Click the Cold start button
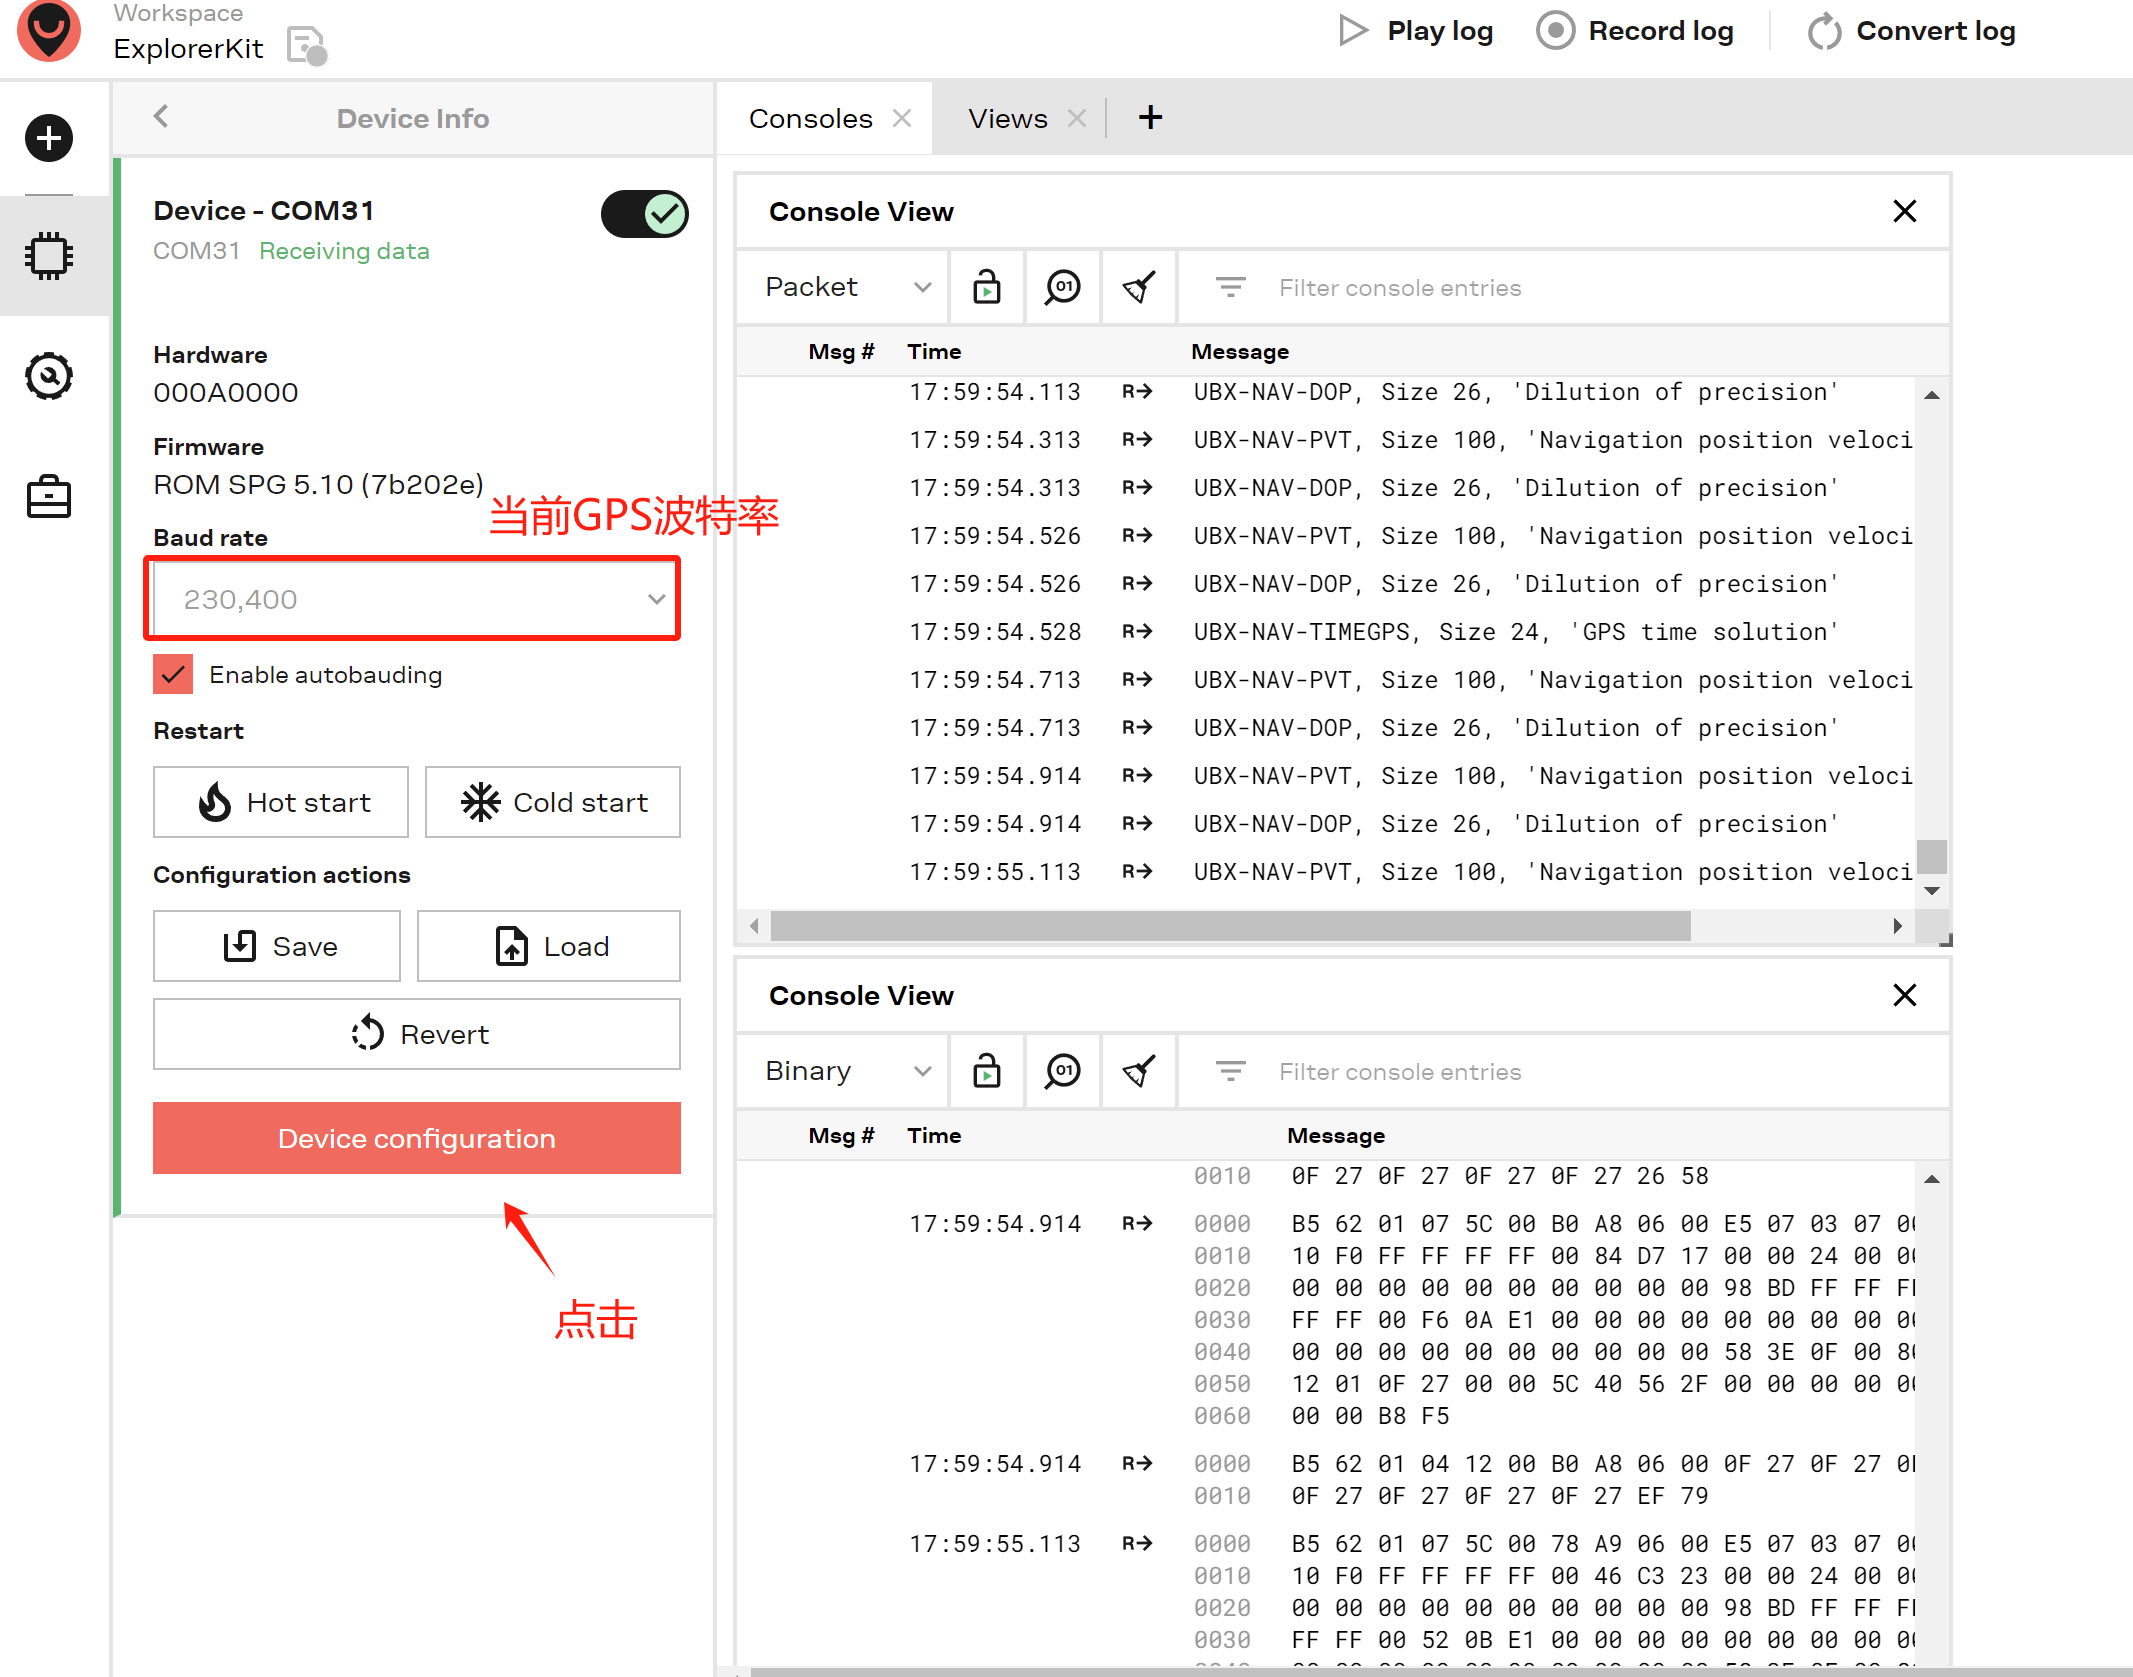 pyautogui.click(x=553, y=802)
